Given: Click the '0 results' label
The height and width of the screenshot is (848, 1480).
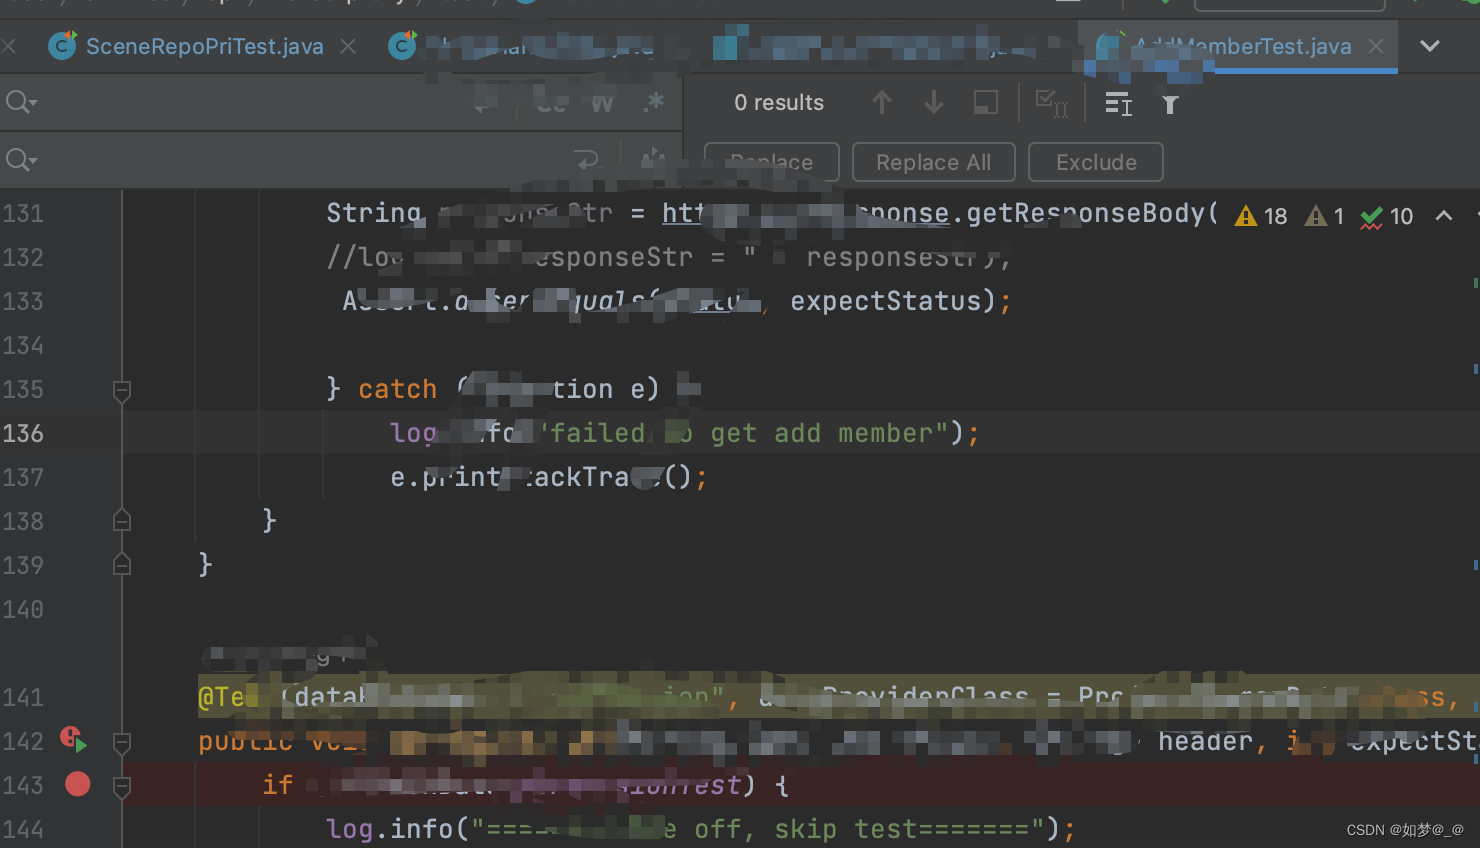Looking at the screenshot, I should (x=779, y=103).
